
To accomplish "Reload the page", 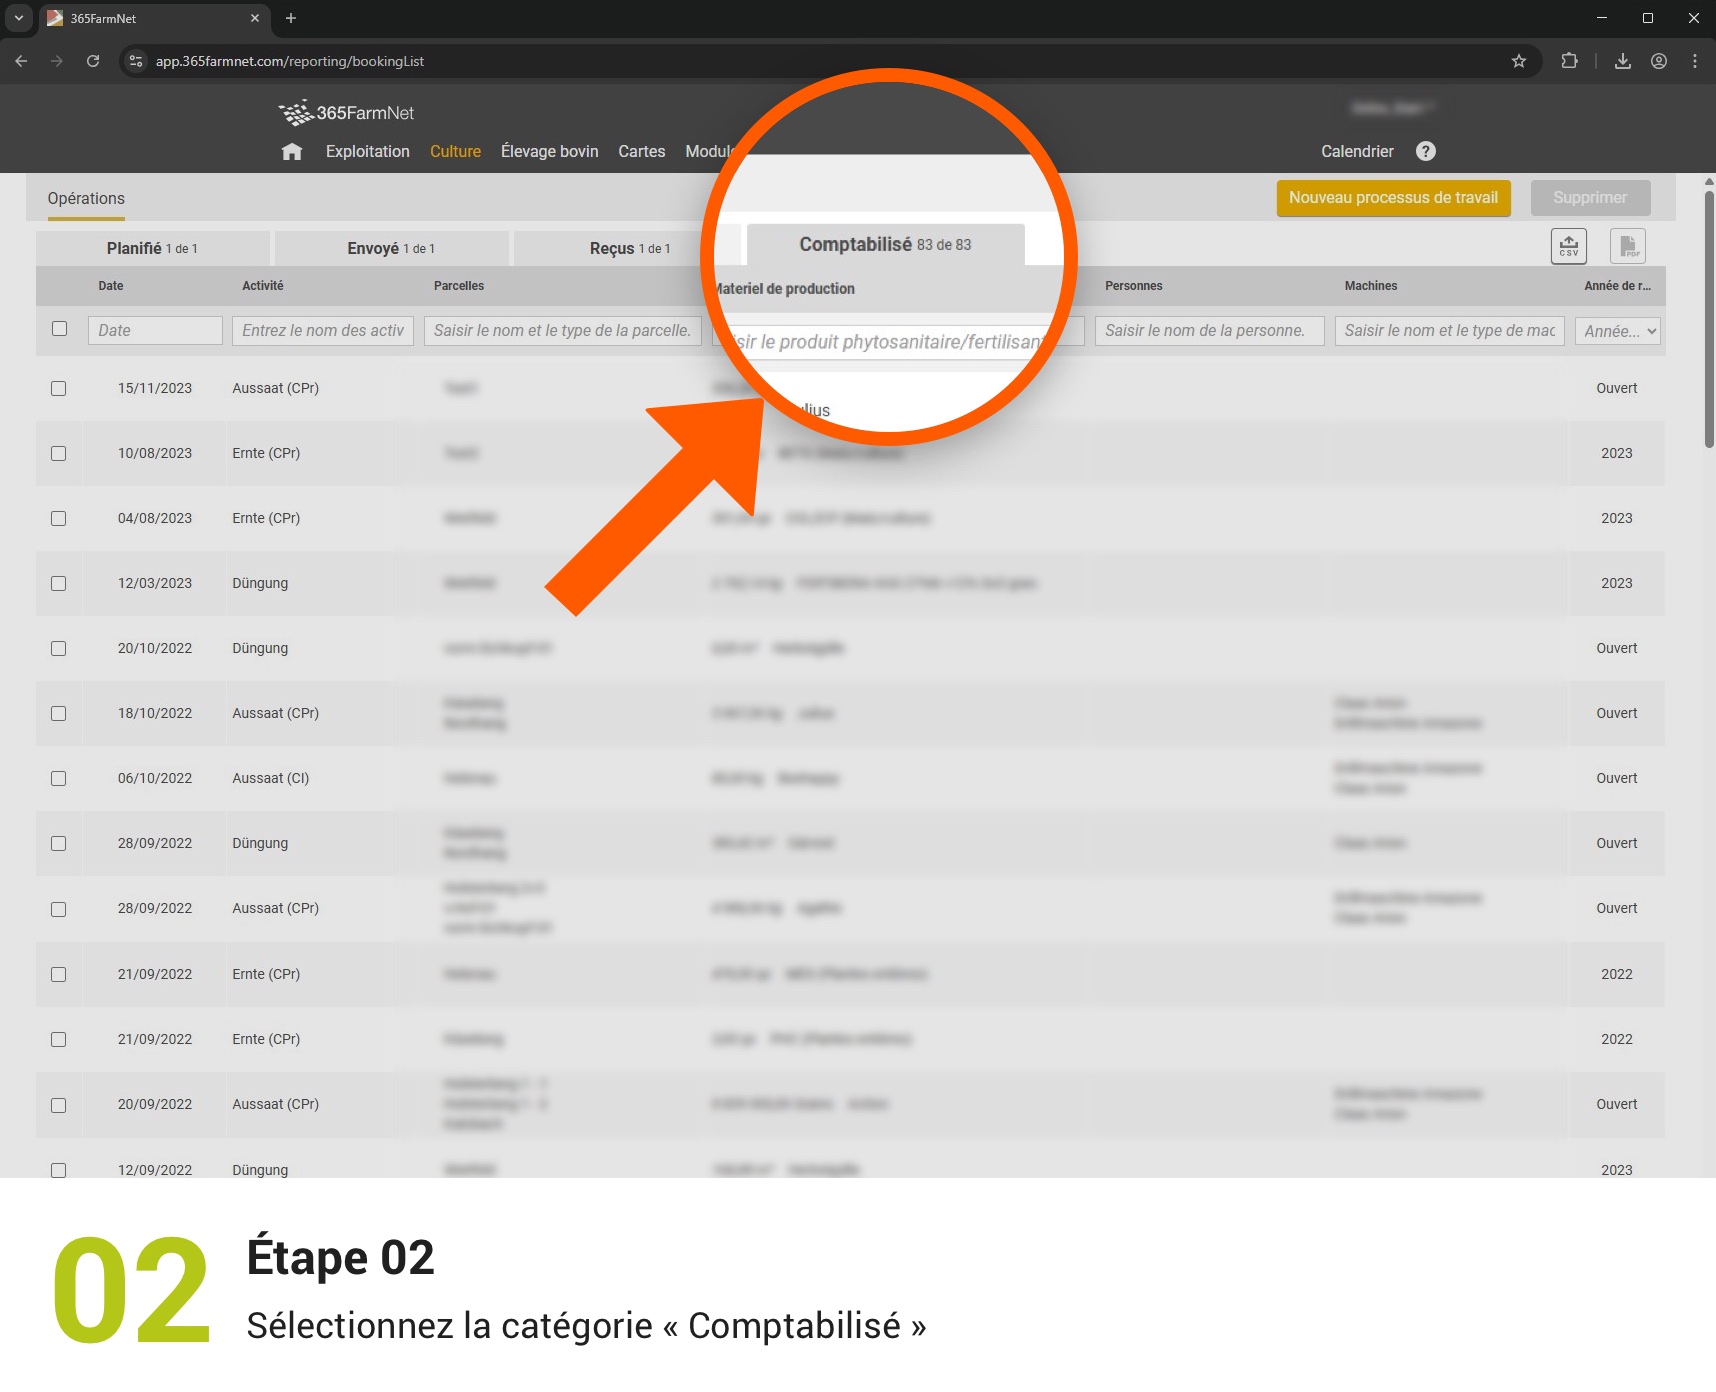I will (x=93, y=61).
